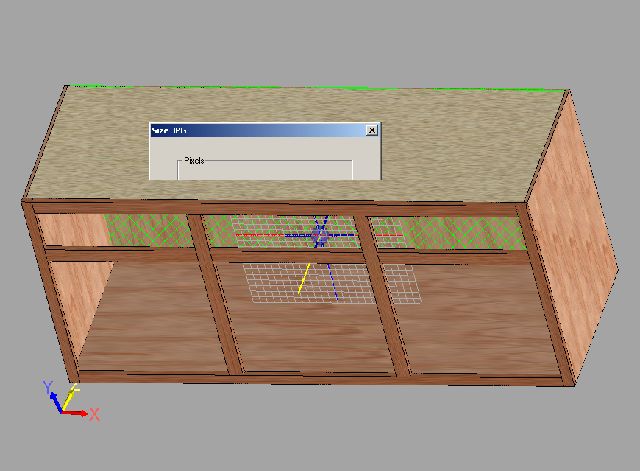The height and width of the screenshot is (471, 640).
Task: Select the bottom front rail of cabinet
Action: [320, 379]
